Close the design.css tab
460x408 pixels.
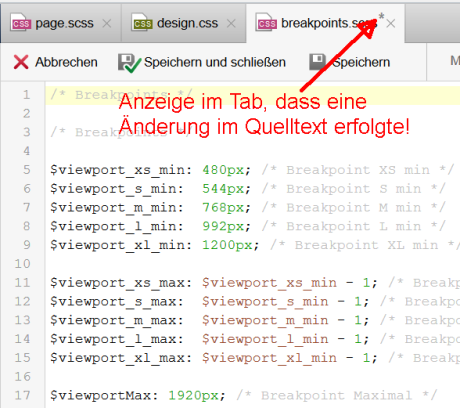pos(231,24)
